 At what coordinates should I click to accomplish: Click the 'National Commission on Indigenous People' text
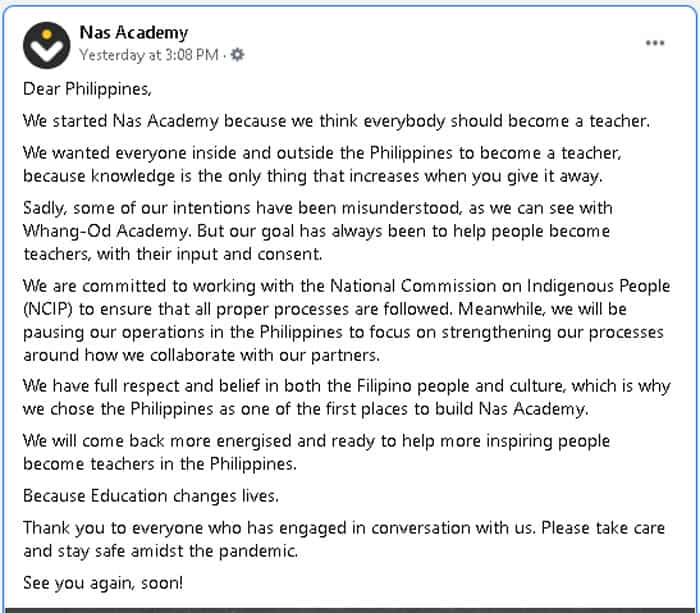coord(500,286)
